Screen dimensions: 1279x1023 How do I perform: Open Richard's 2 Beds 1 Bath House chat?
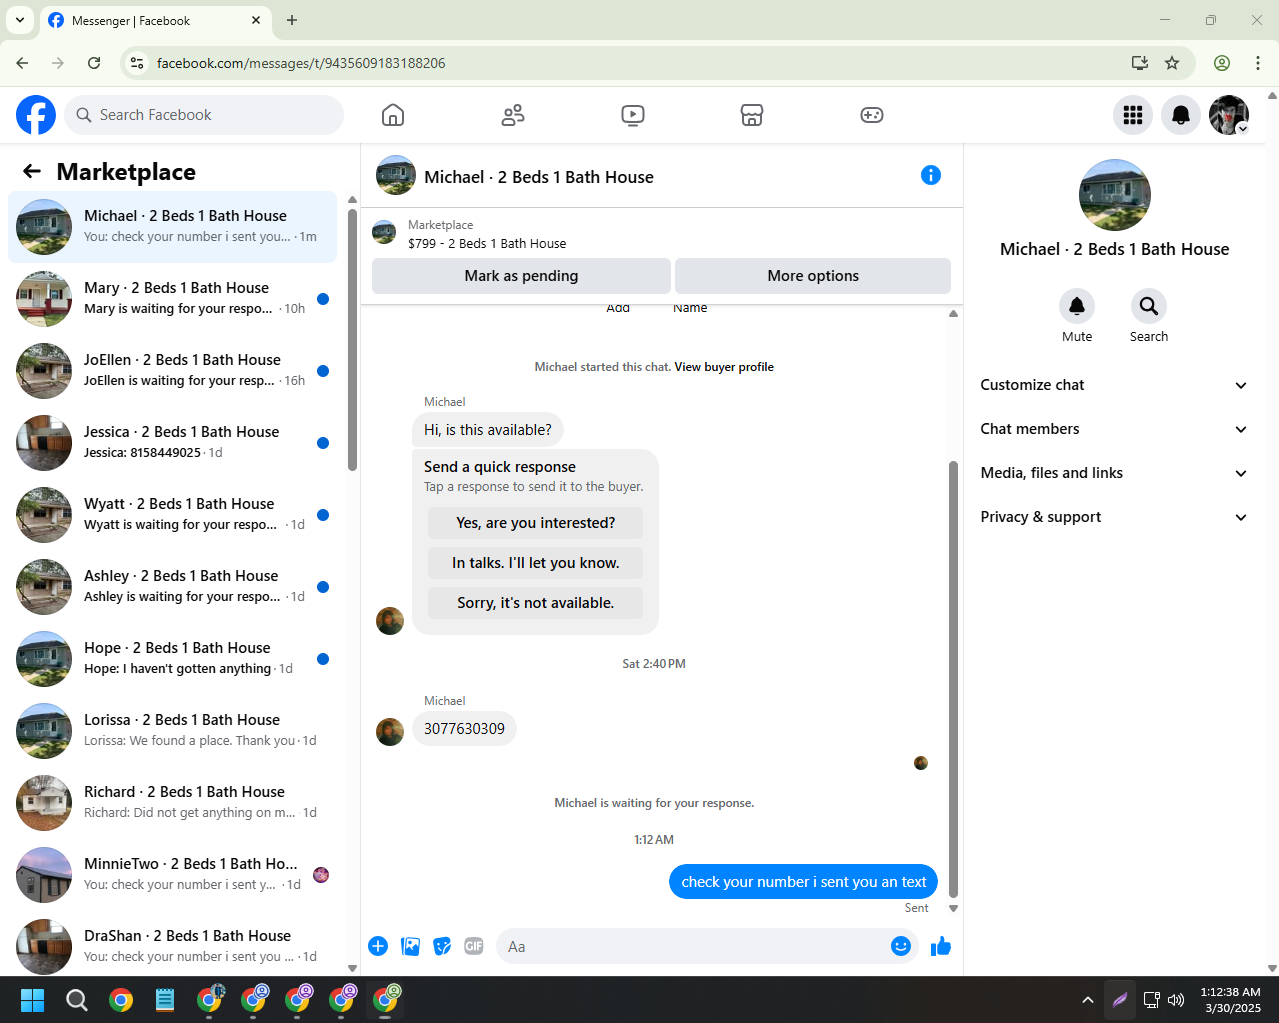172,803
